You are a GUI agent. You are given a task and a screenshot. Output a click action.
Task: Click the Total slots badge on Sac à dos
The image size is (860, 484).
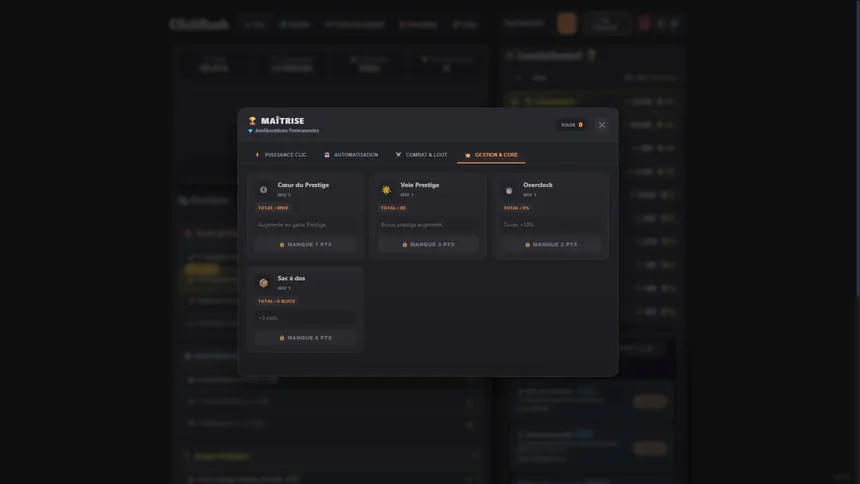[277, 301]
